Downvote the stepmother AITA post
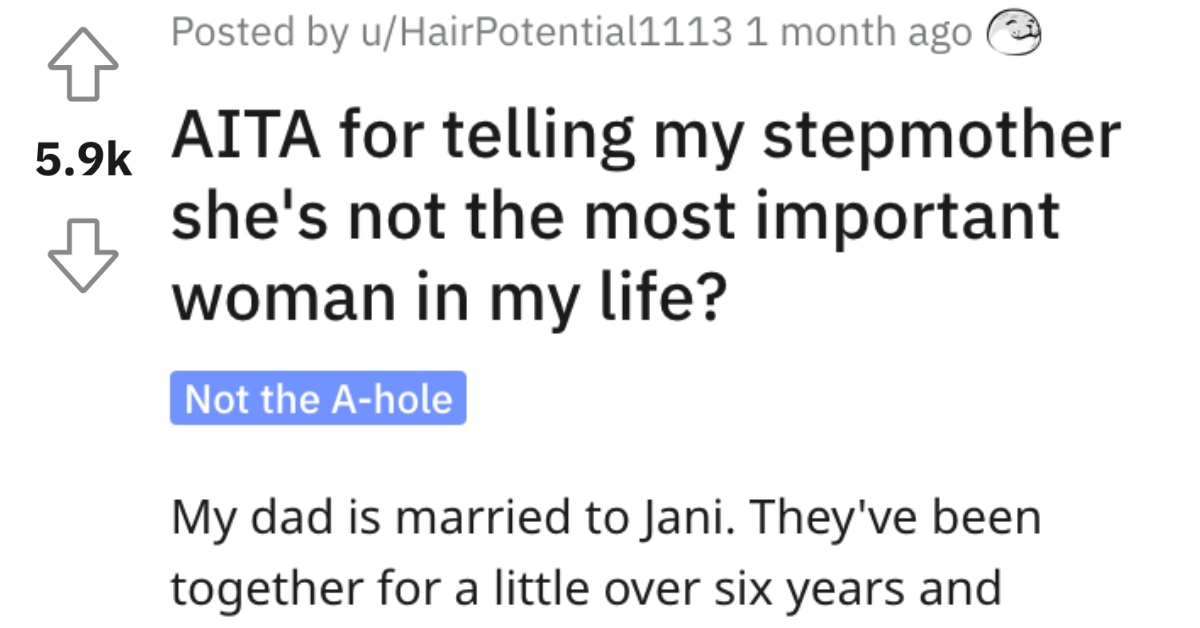Screen dimensions: 1200x628 84,254
